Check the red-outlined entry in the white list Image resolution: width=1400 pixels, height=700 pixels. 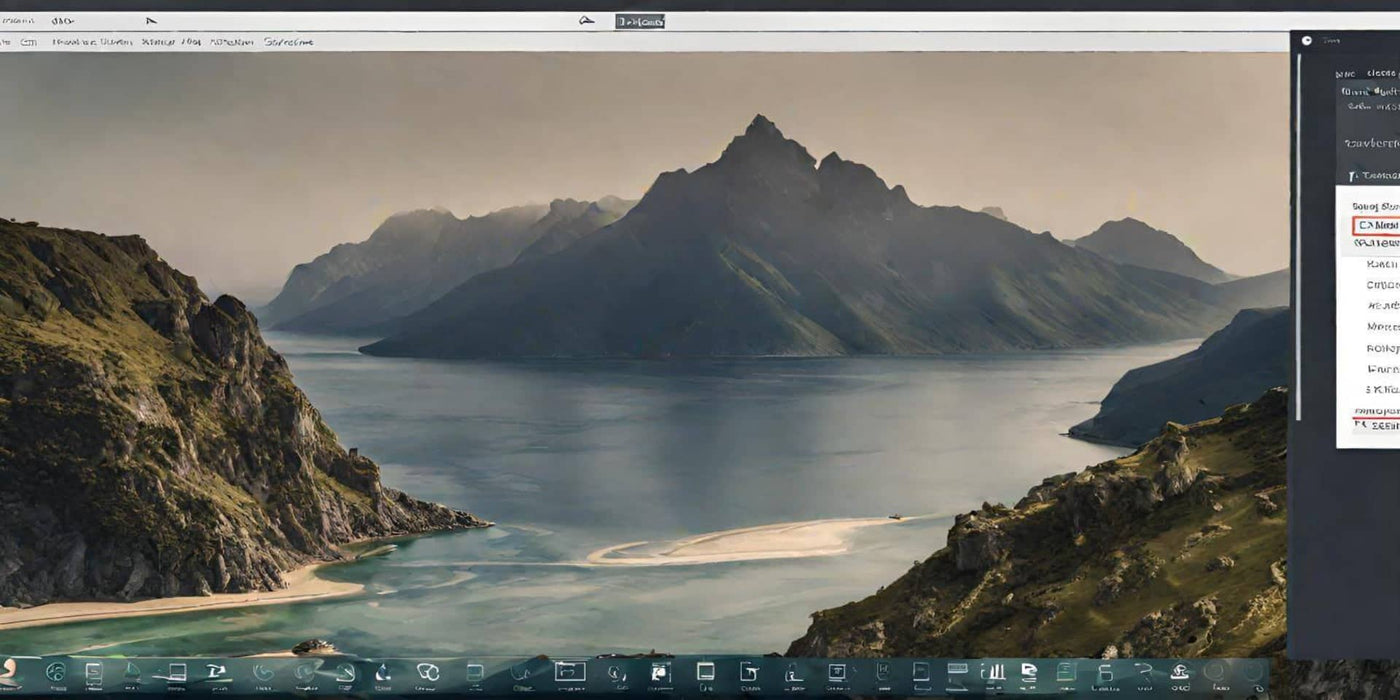(1376, 226)
